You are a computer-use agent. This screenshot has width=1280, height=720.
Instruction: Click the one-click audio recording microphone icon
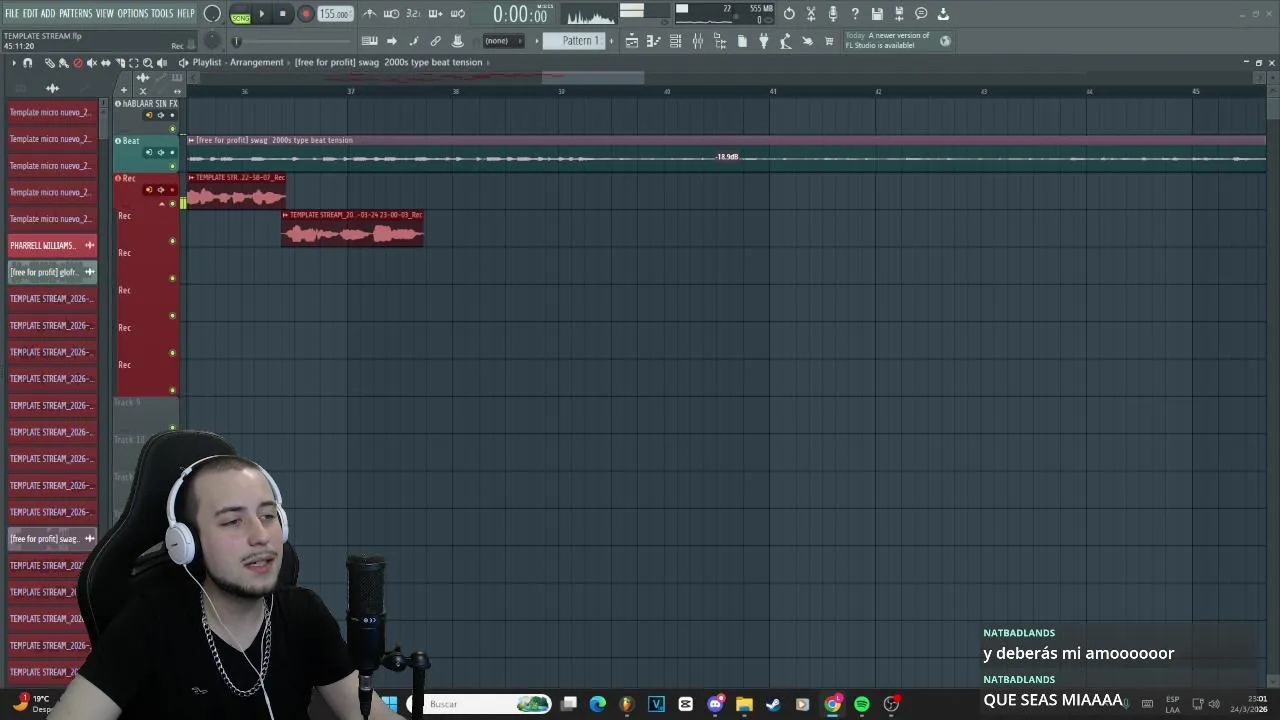coord(833,14)
